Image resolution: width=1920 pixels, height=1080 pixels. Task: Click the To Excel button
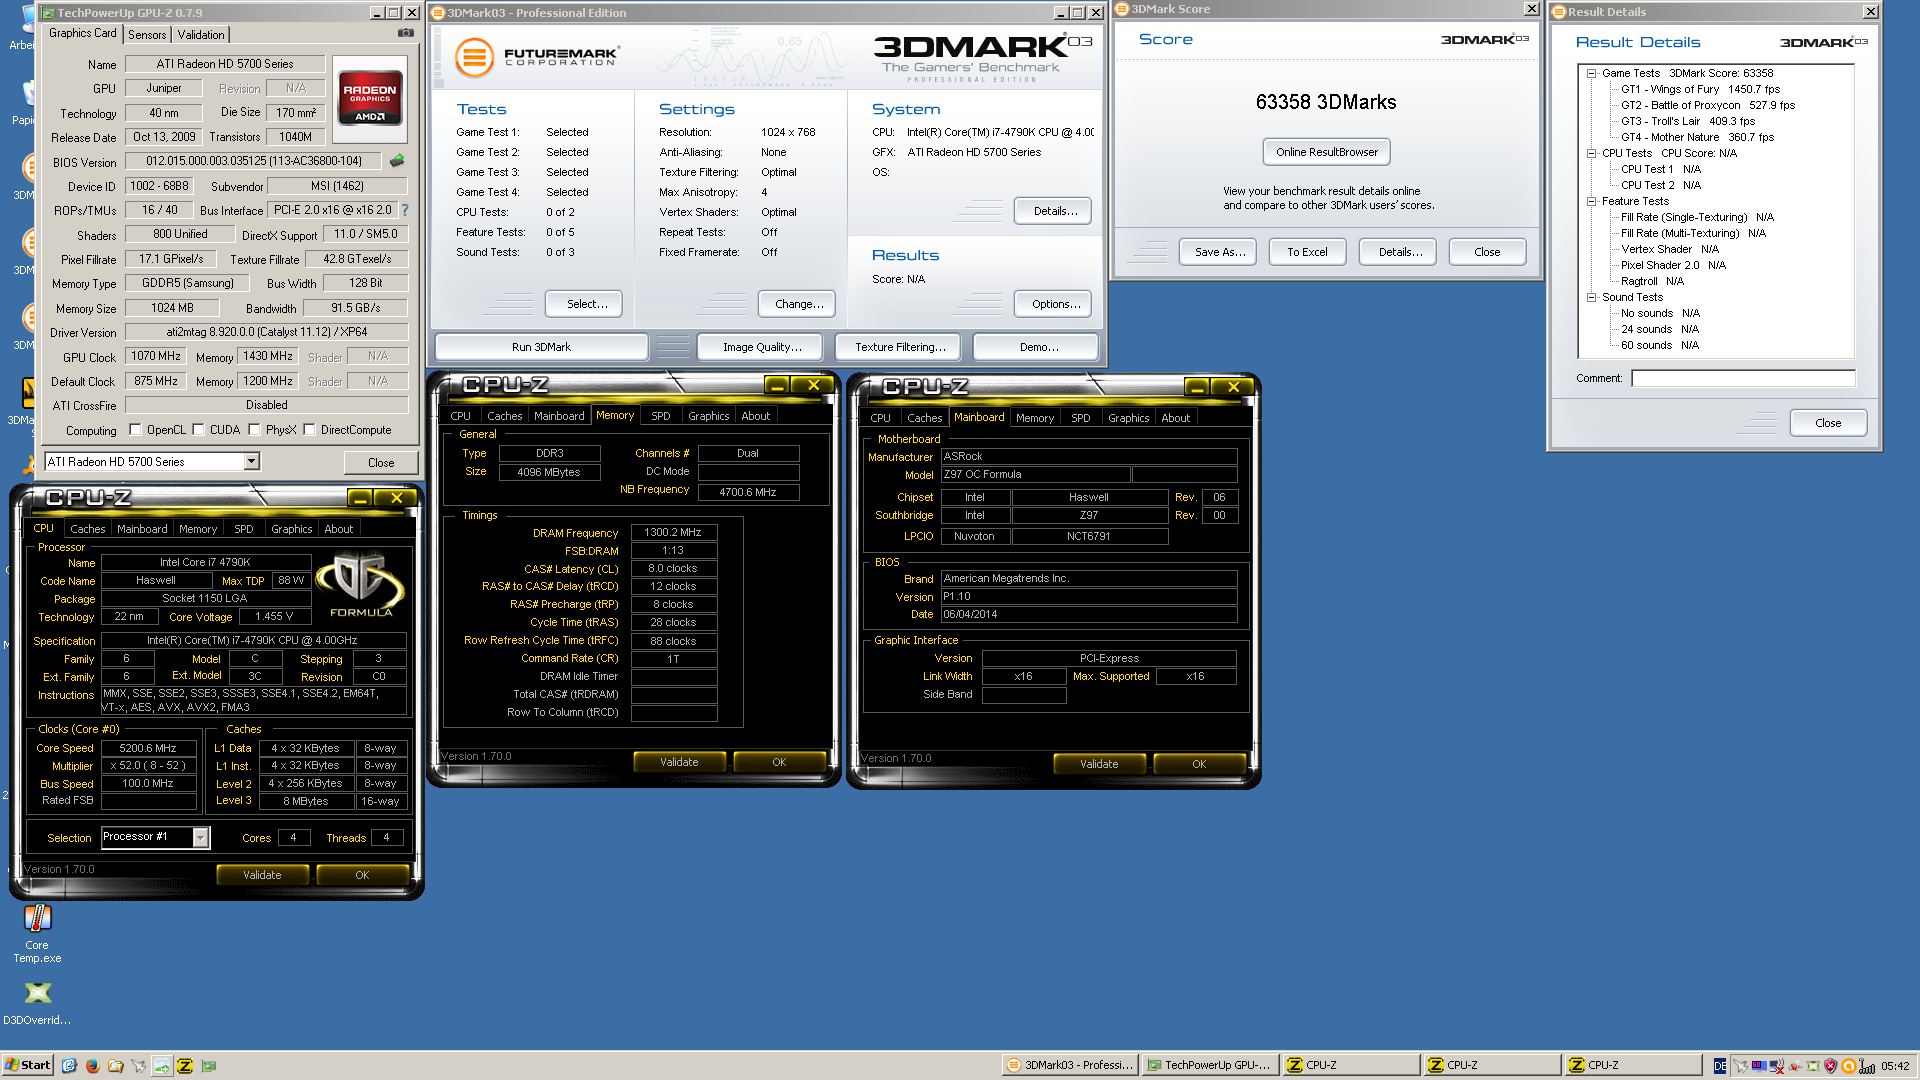coord(1308,252)
